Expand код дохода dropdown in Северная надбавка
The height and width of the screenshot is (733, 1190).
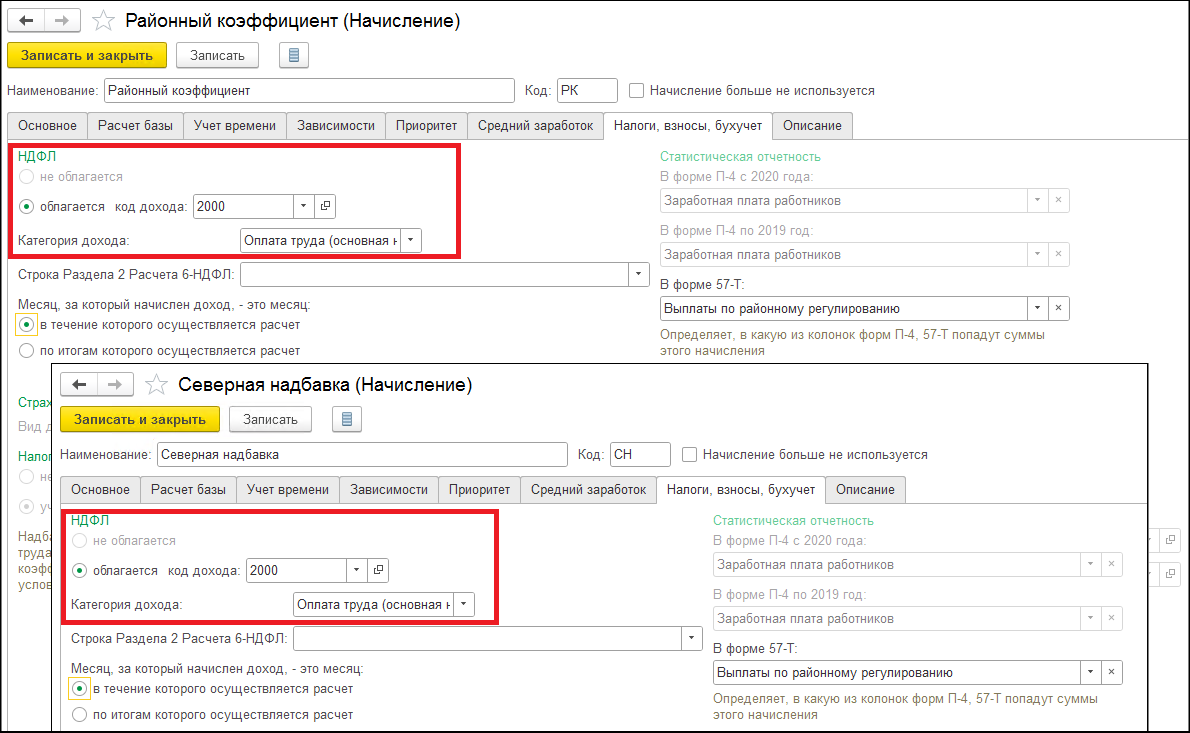point(357,571)
